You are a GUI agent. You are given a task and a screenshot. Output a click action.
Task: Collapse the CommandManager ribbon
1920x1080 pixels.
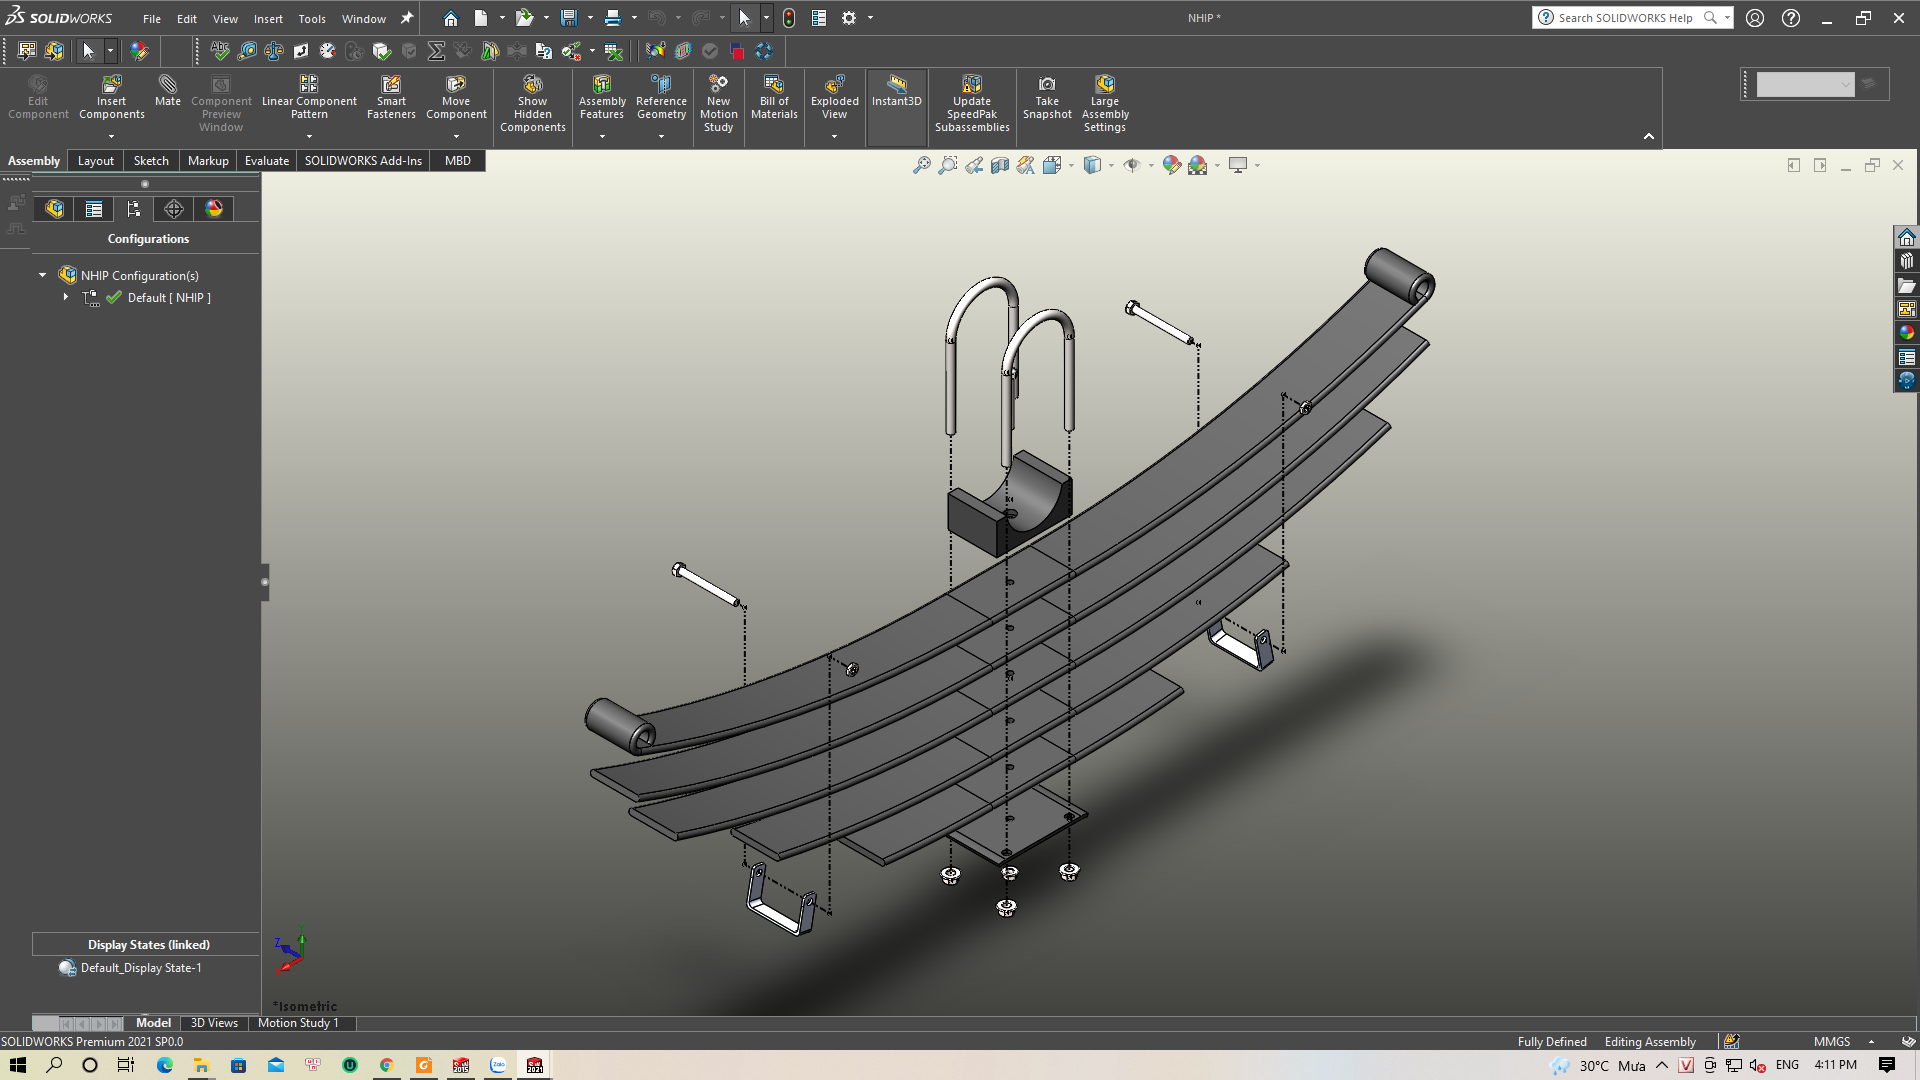(x=1649, y=136)
